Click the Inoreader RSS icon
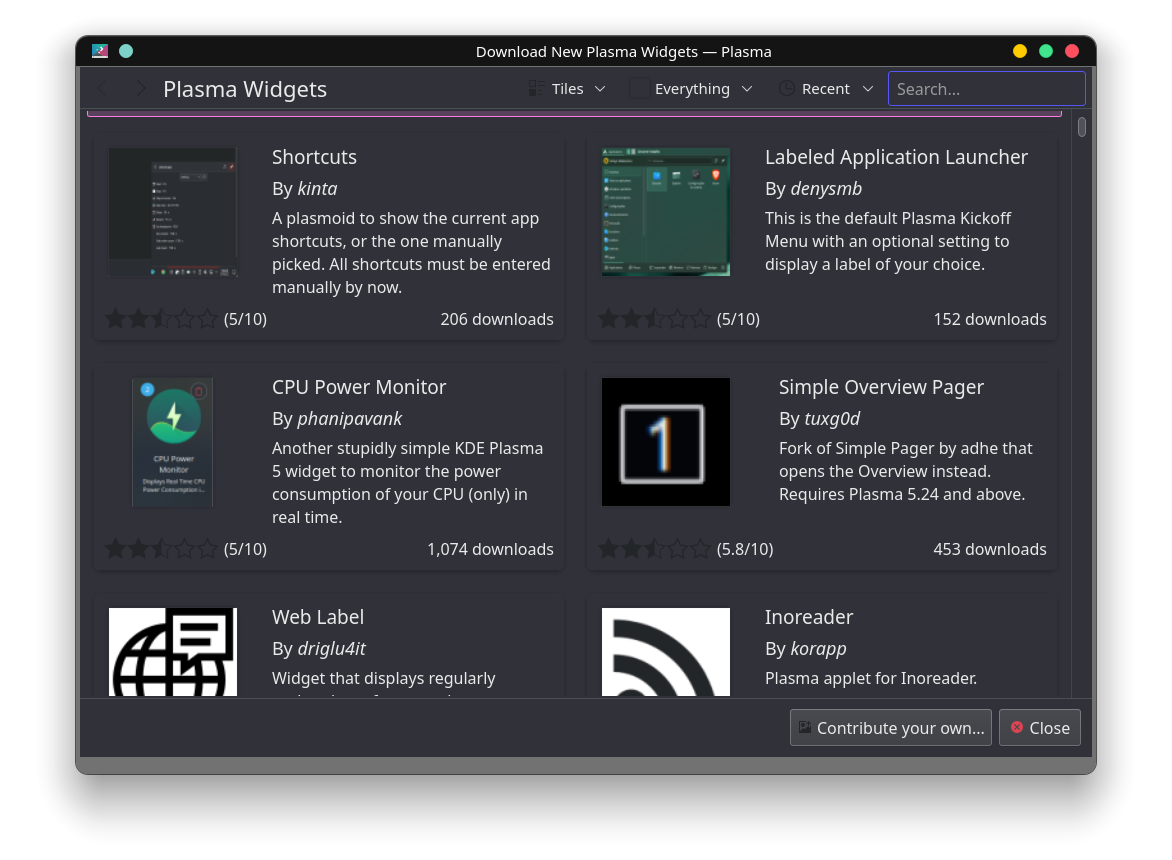Viewport: 1172px width, 860px height. 666,651
